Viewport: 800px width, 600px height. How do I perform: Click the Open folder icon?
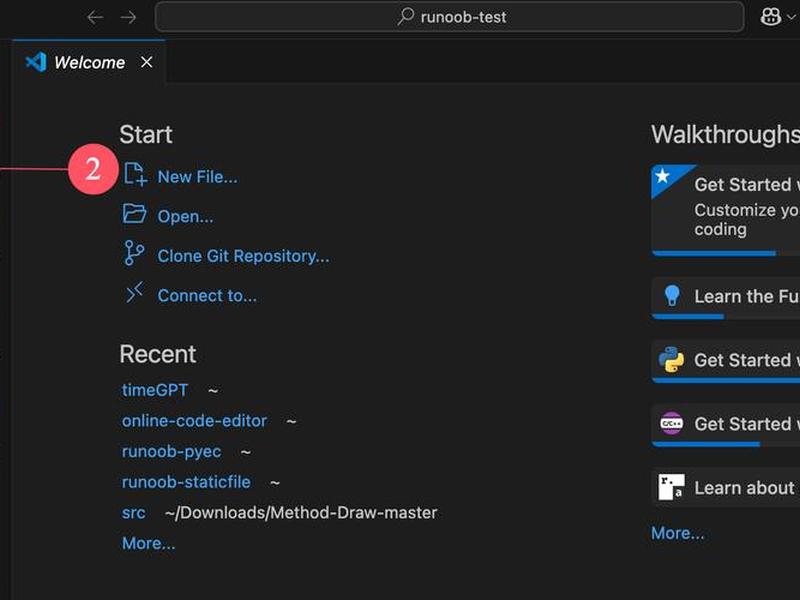point(134,214)
